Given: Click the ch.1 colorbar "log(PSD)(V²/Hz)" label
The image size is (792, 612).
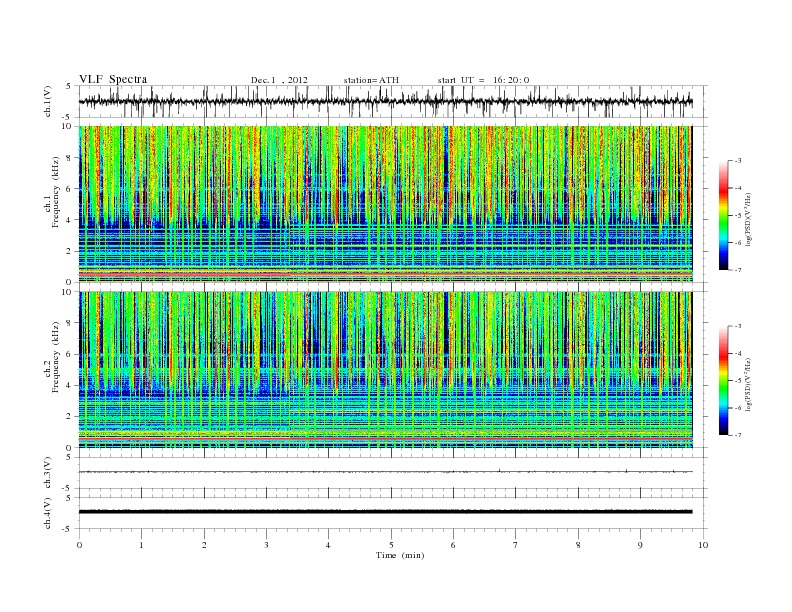Looking at the screenshot, I should pyautogui.click(x=749, y=220).
